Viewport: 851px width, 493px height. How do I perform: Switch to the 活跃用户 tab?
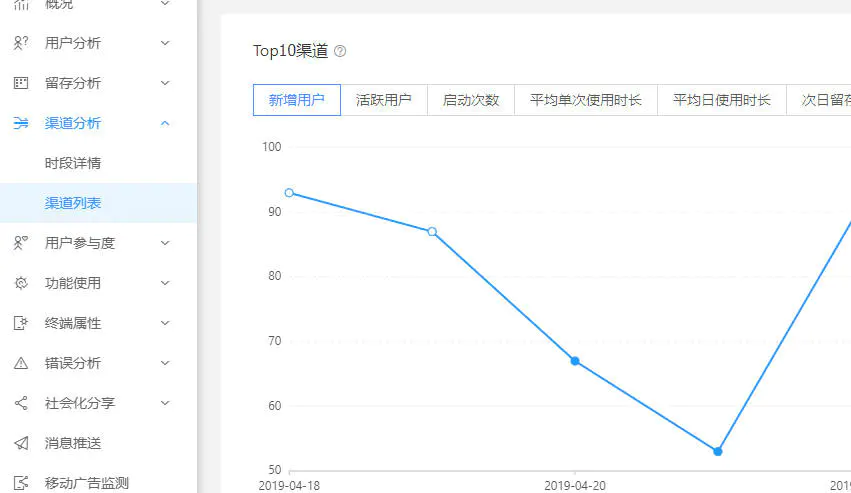[x=384, y=100]
